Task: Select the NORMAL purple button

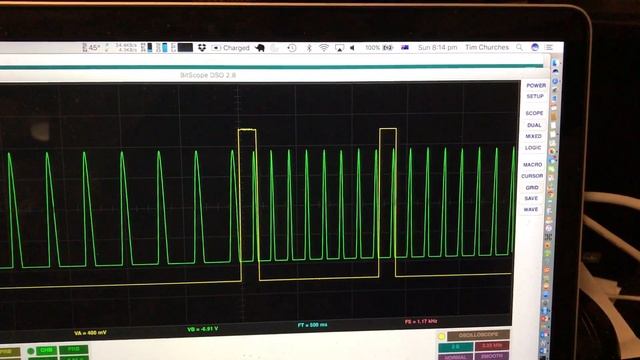Action: 456,357
